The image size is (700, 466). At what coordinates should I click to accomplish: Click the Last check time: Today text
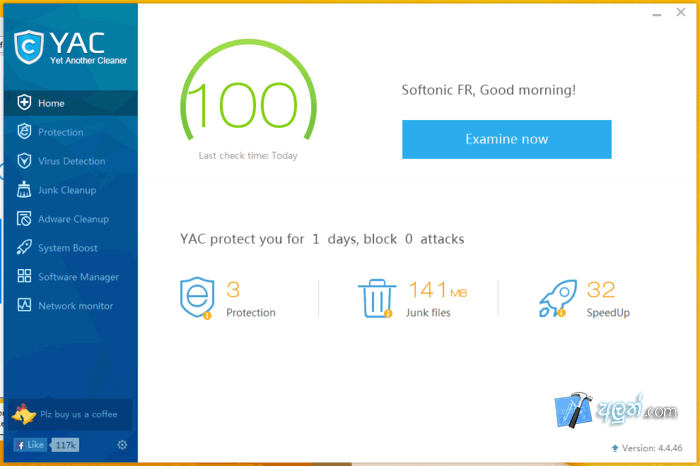[x=248, y=156]
